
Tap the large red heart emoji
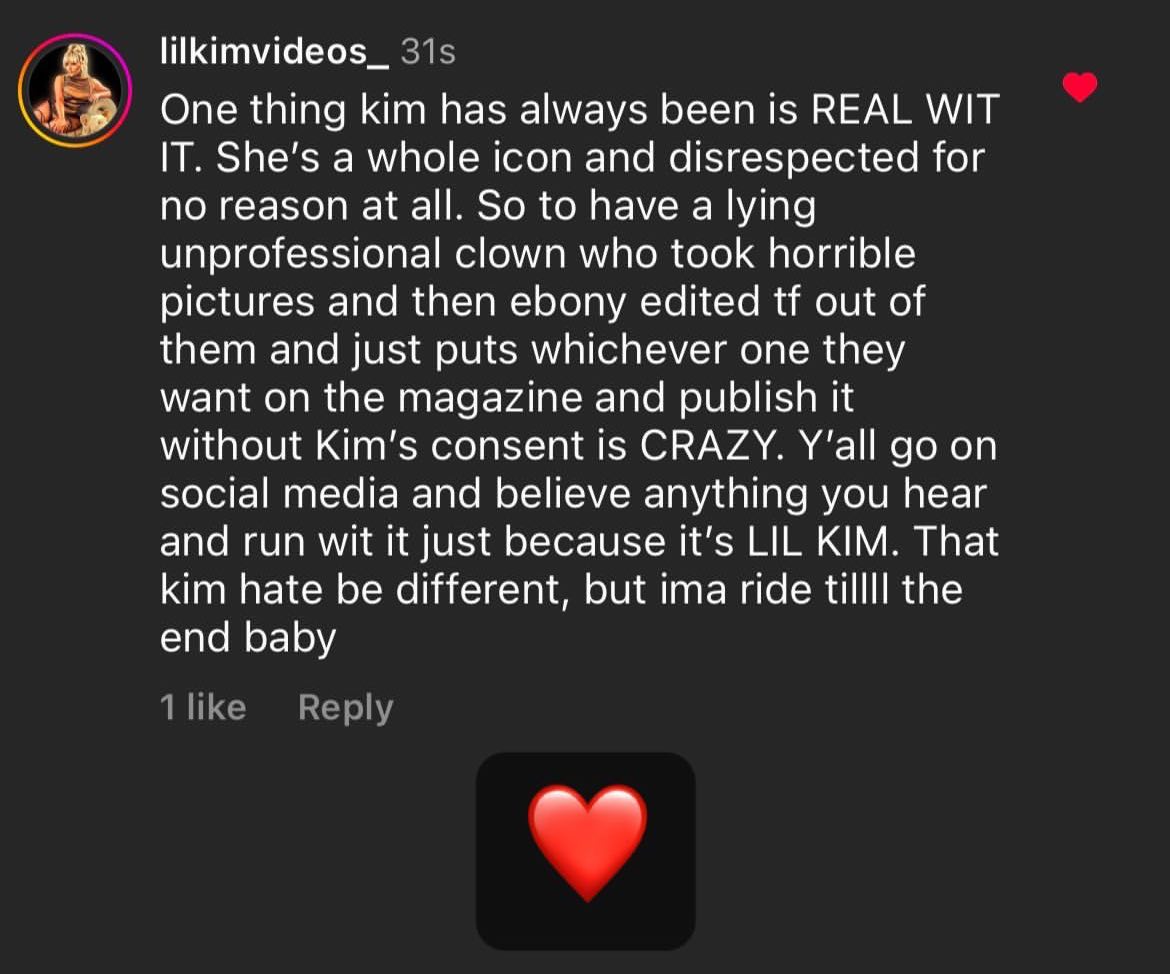pos(587,843)
